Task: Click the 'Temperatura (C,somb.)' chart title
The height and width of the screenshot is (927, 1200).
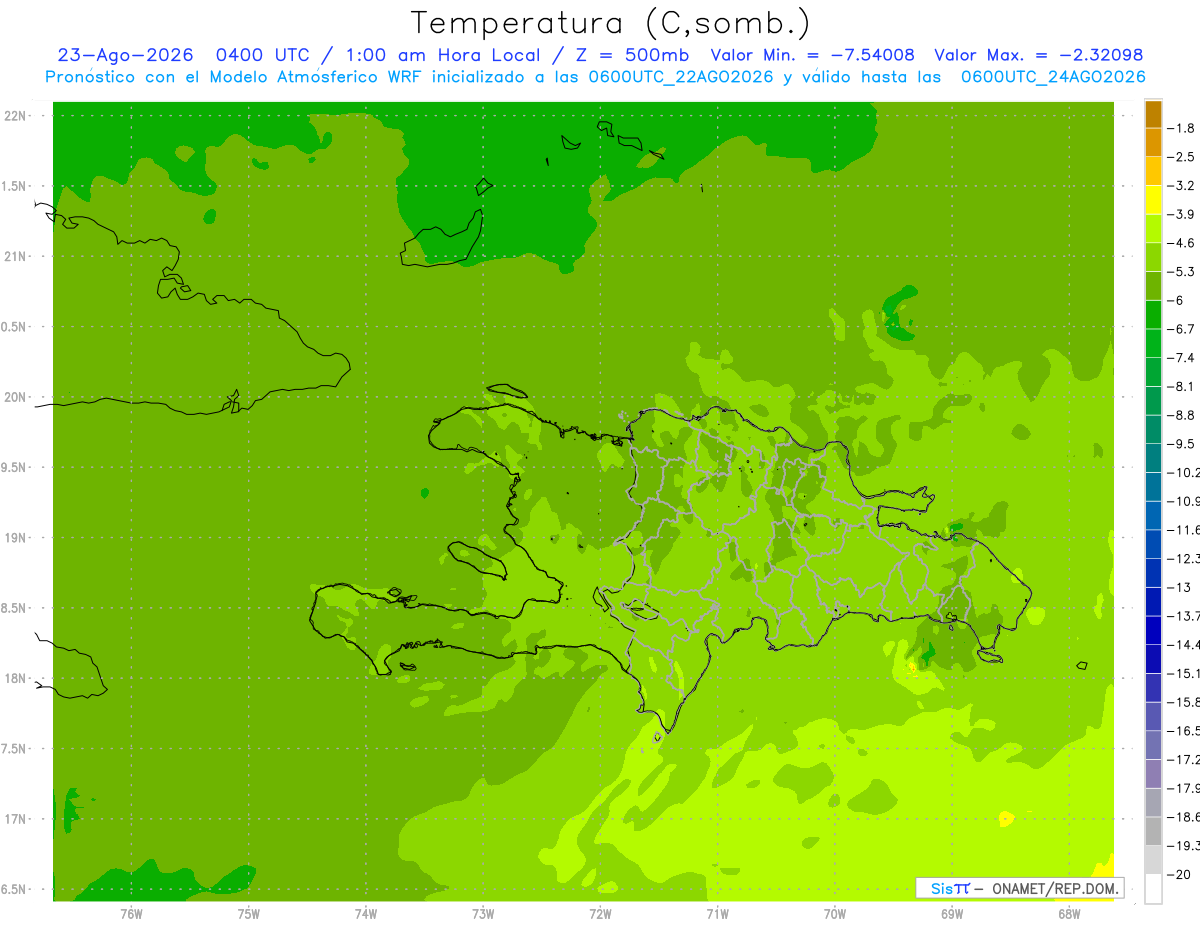Action: pyautogui.click(x=610, y=23)
